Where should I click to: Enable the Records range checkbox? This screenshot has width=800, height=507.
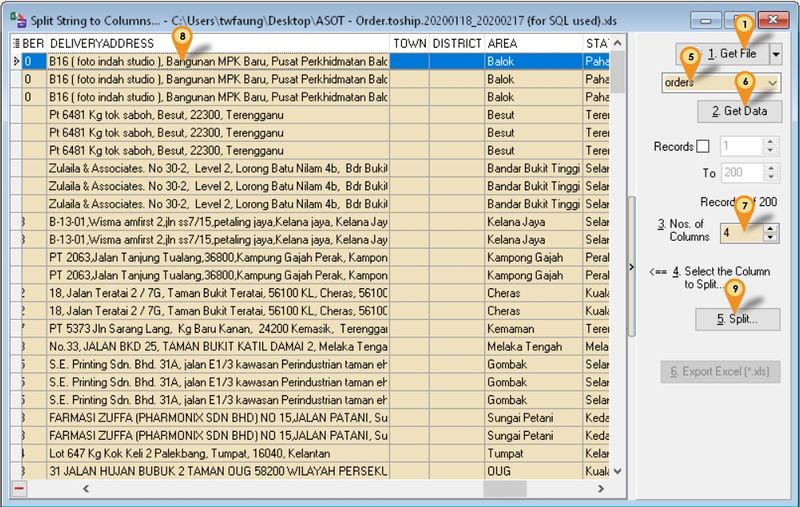coord(703,146)
